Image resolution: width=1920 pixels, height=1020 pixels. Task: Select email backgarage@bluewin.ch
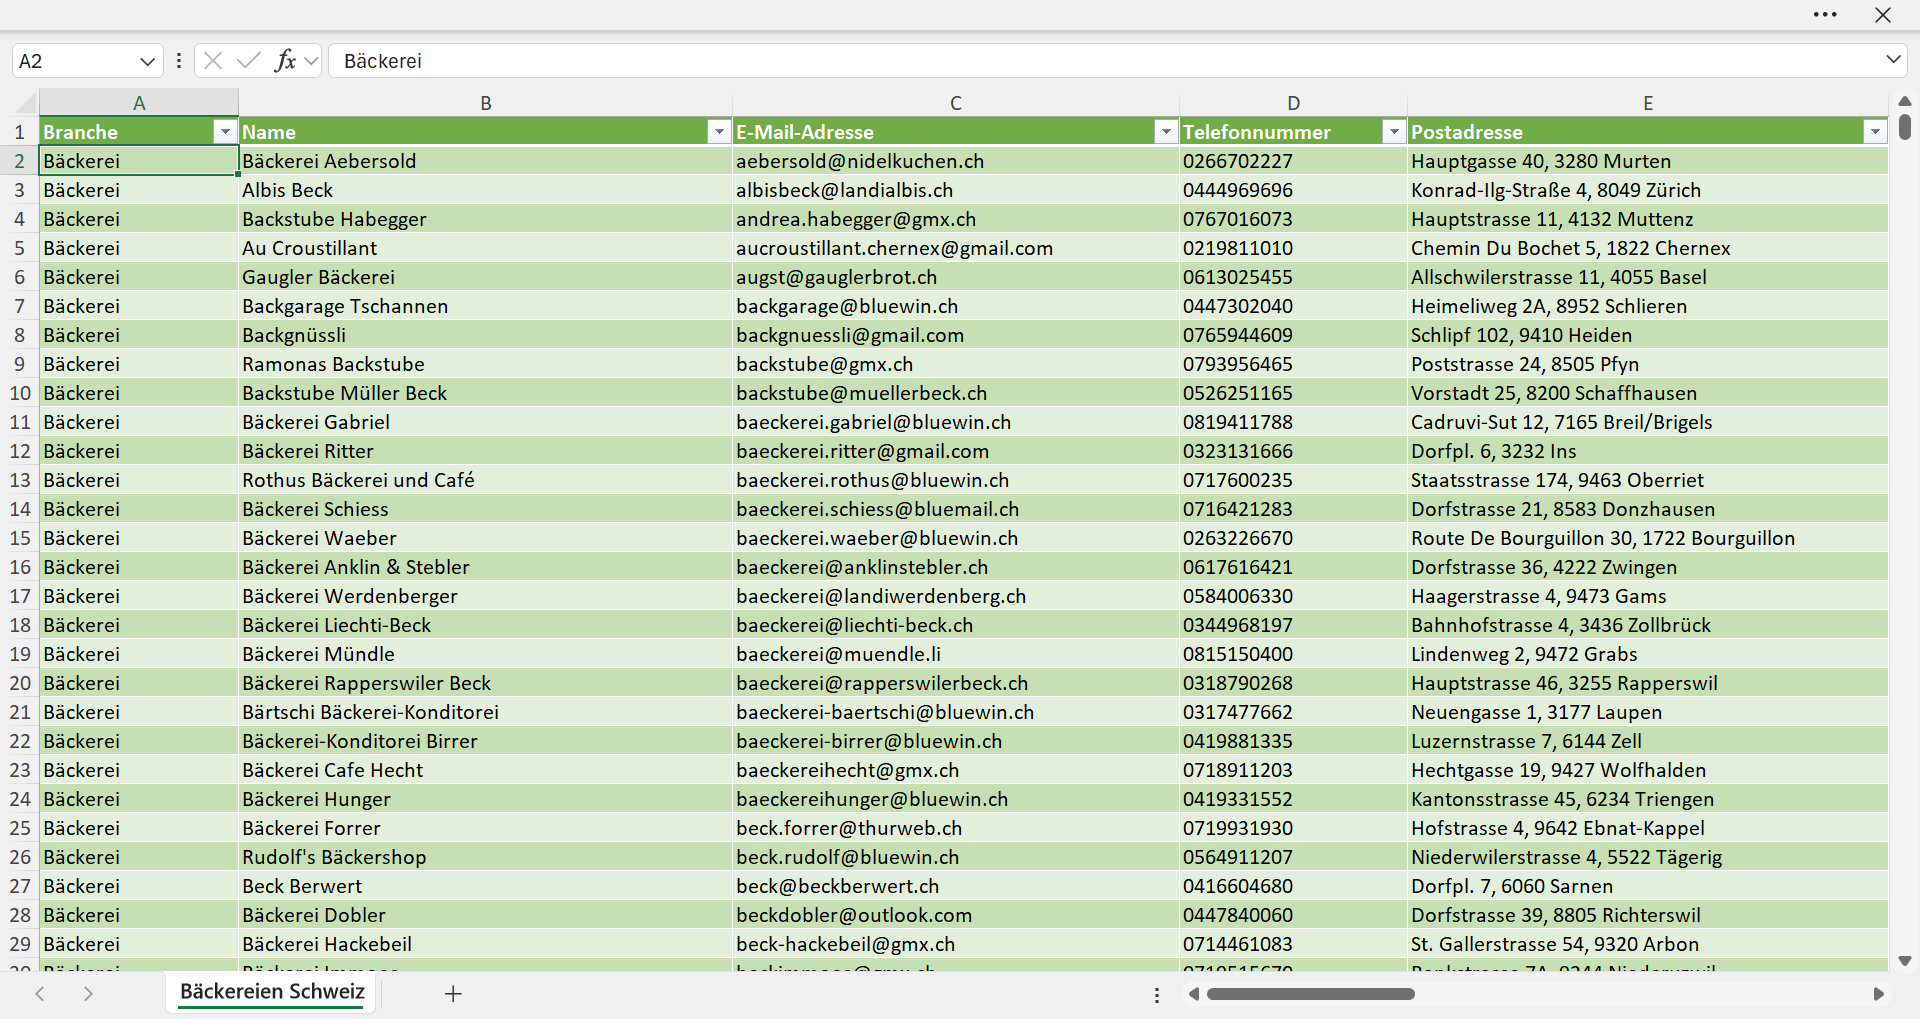click(956, 306)
